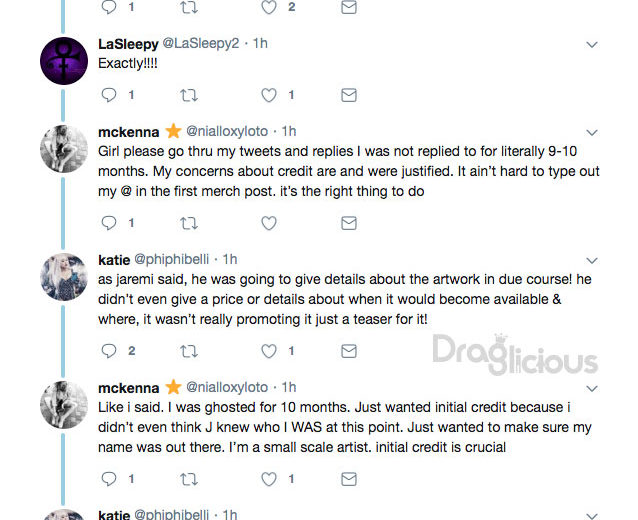Retweet mckenna's tweet about merch post credit
This screenshot has width=638, height=520.
point(189,223)
